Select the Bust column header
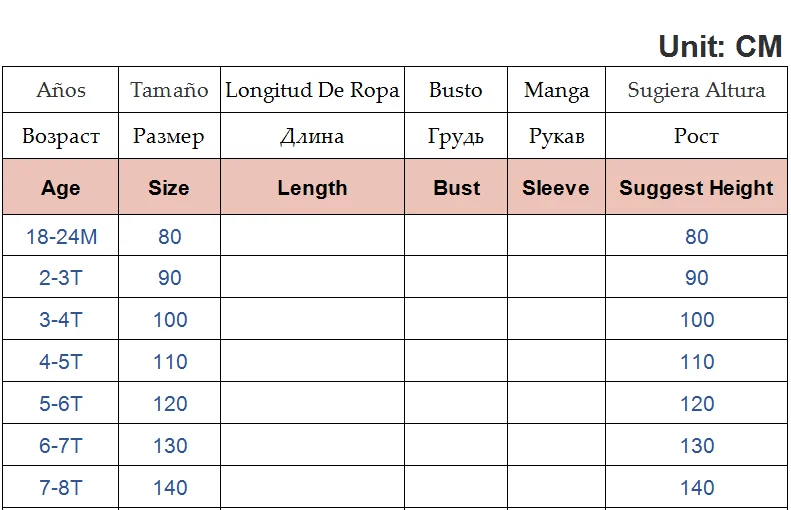Screen dimensions: 791x510 pos(457,188)
